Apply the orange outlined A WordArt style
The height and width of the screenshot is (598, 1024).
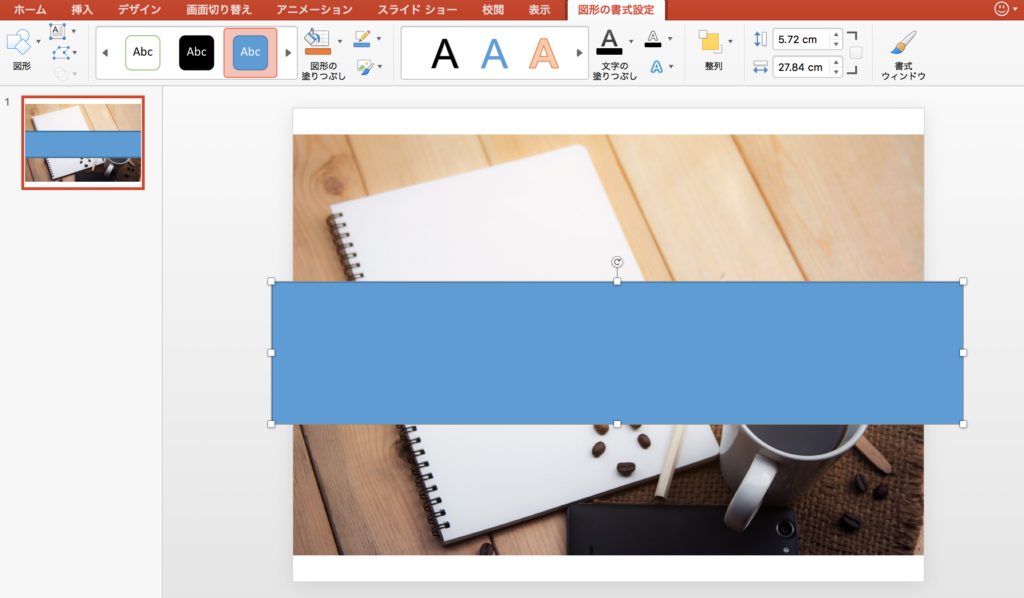(544, 53)
